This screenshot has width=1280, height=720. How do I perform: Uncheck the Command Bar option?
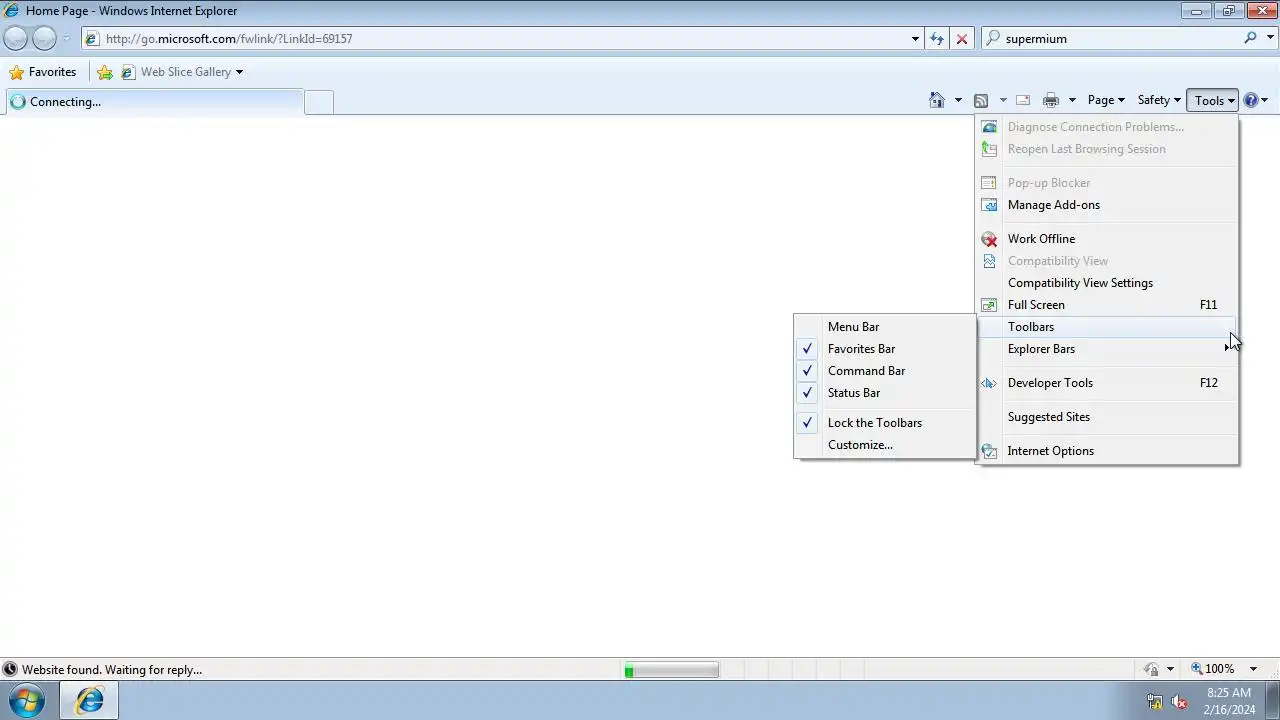(885, 371)
